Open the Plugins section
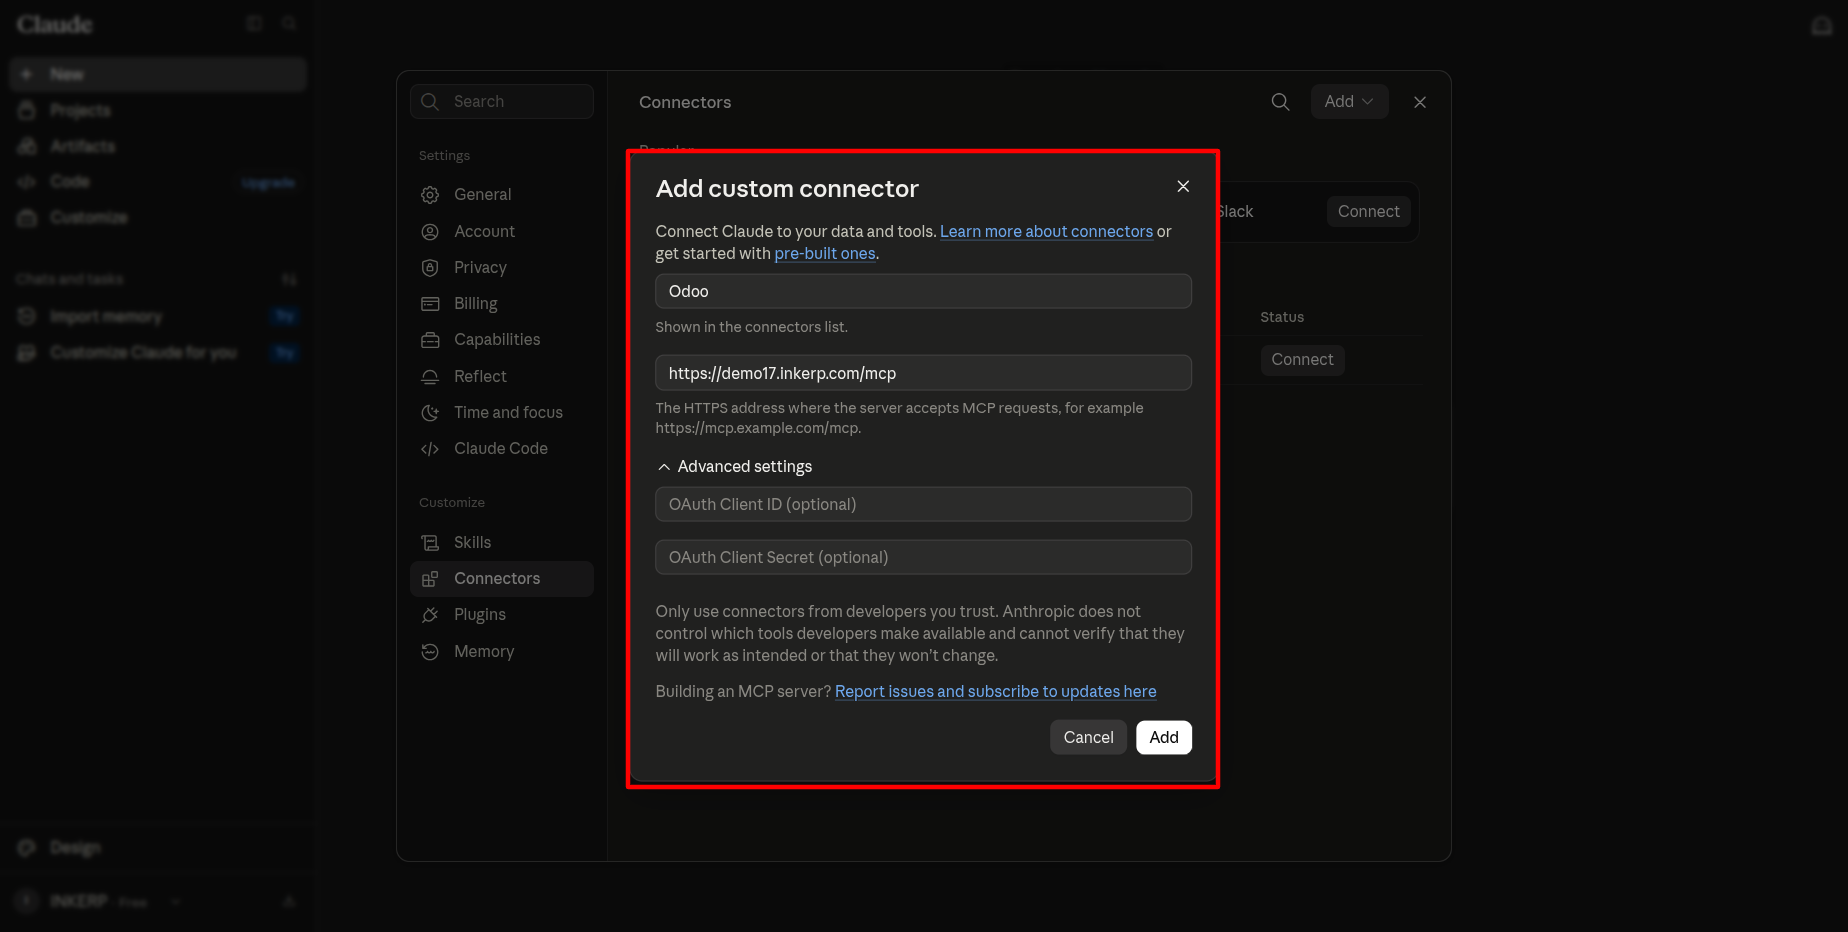Viewport: 1848px width, 932px height. (x=502, y=614)
